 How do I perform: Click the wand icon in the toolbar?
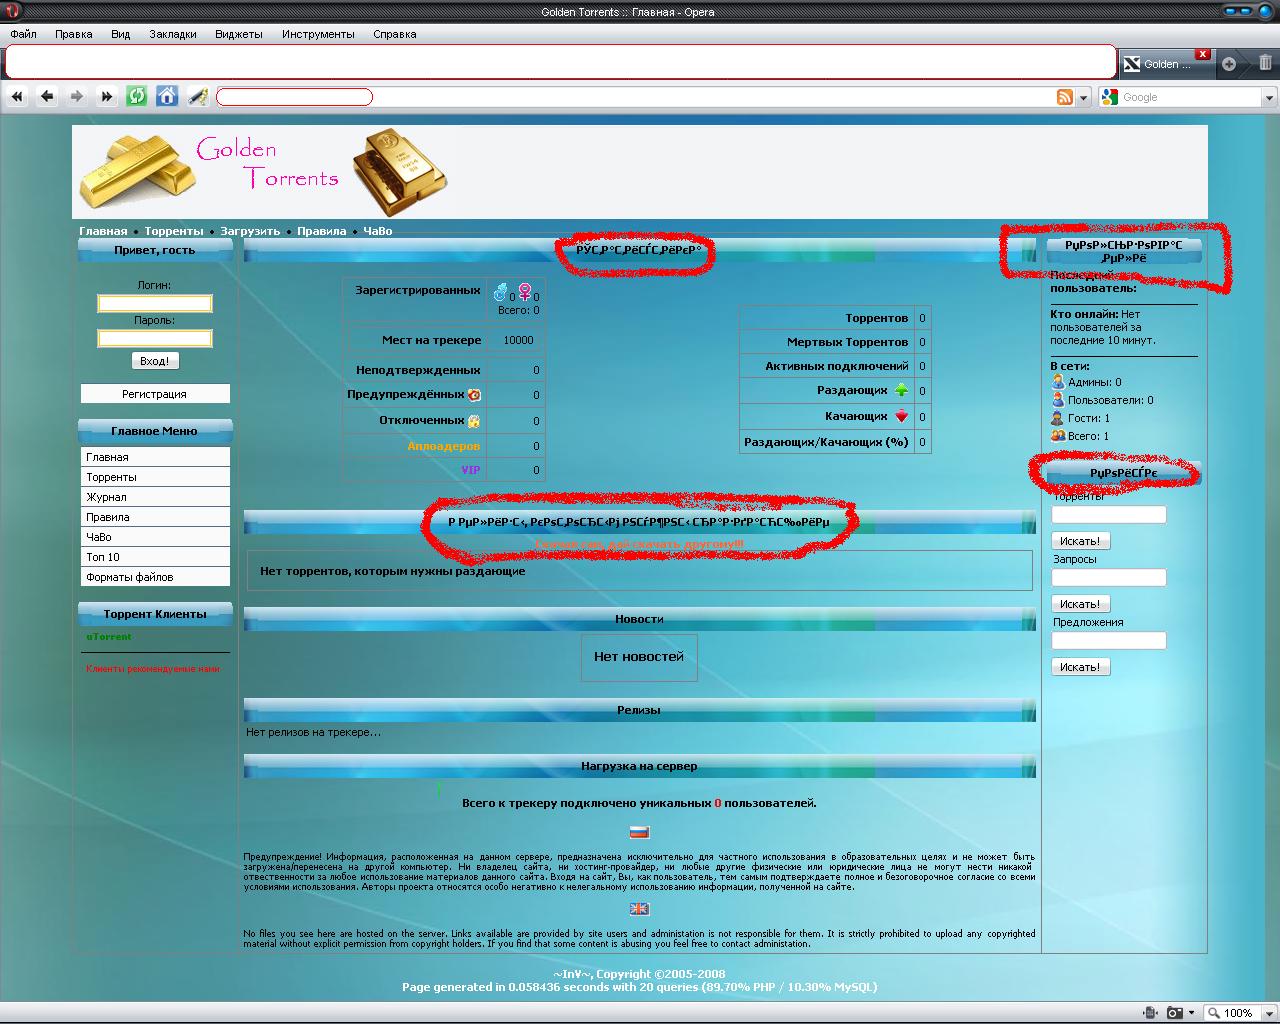click(198, 96)
